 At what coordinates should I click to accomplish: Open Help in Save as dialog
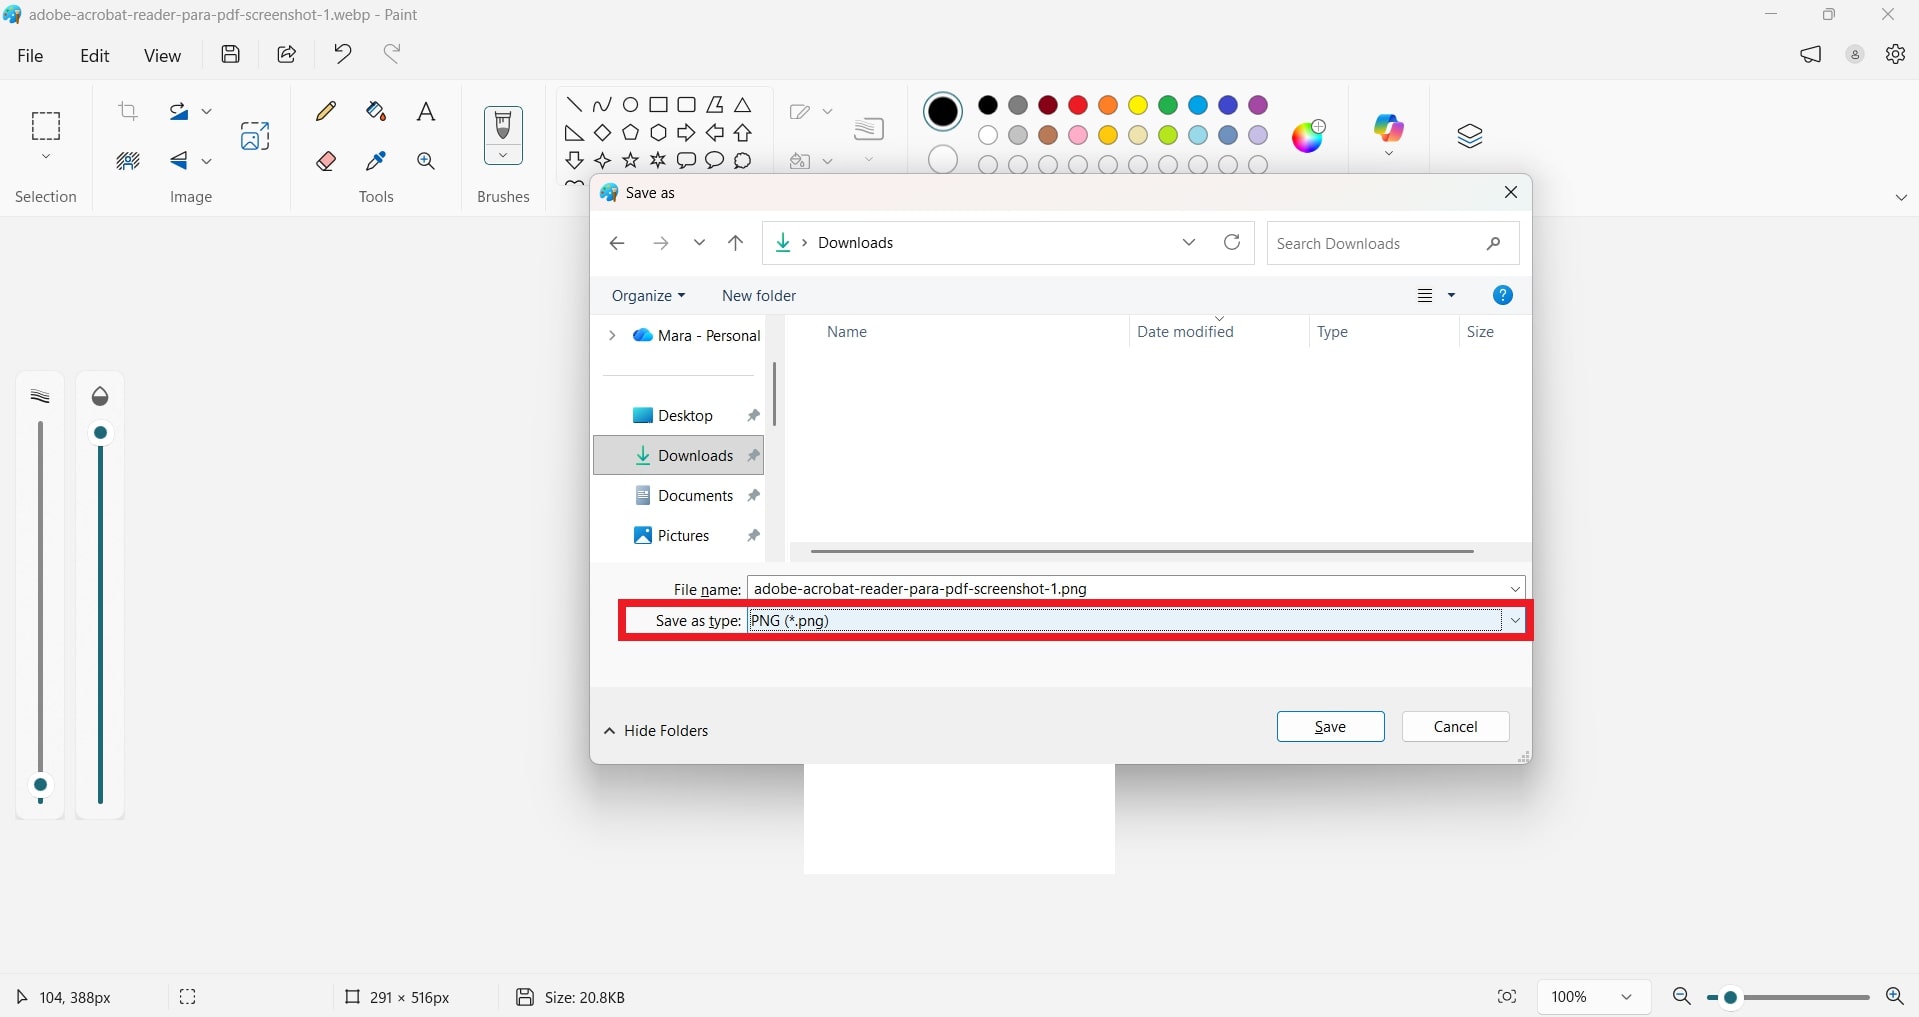click(x=1503, y=295)
